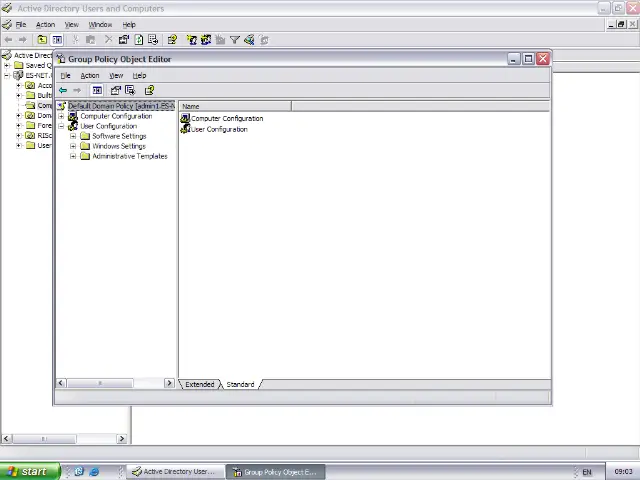Expand Software Settings folder in tree
Viewport: 640px width, 480px height.
pos(73,136)
